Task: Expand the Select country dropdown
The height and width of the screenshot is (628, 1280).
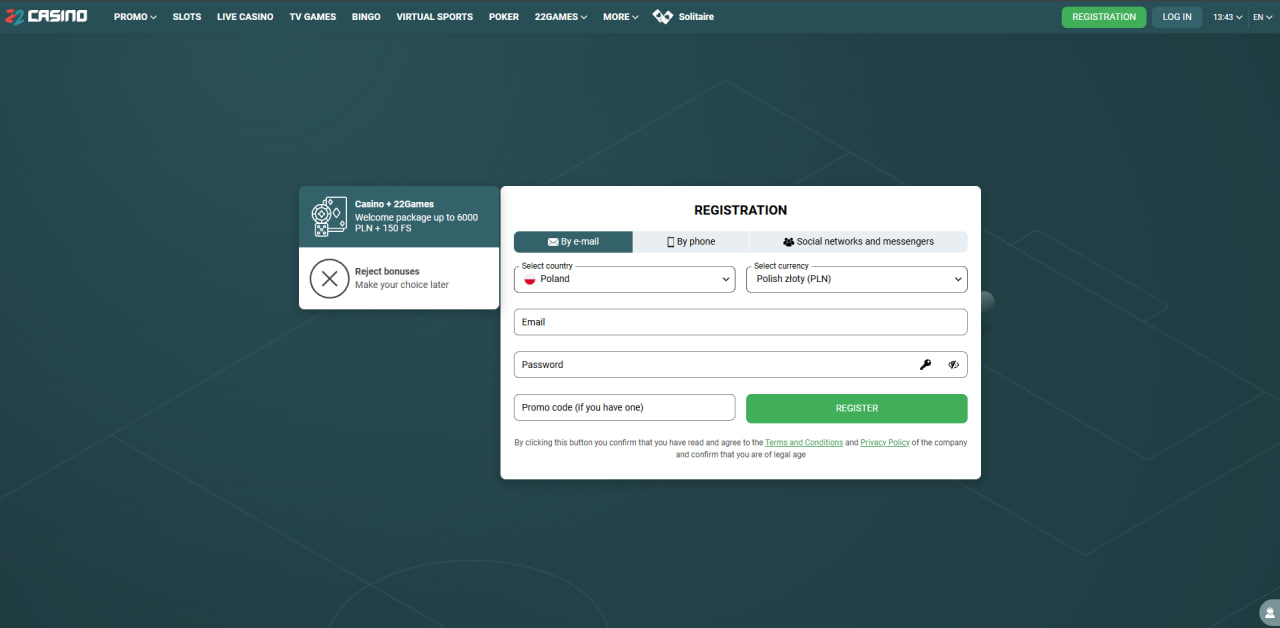Action: click(624, 280)
